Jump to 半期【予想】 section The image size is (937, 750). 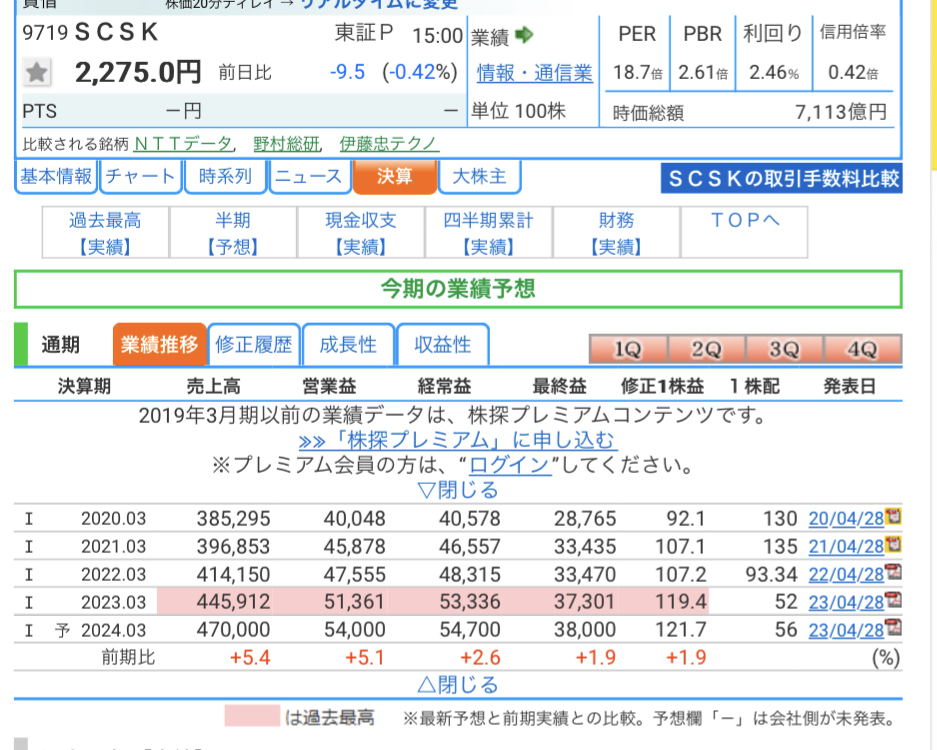pyautogui.click(x=233, y=232)
